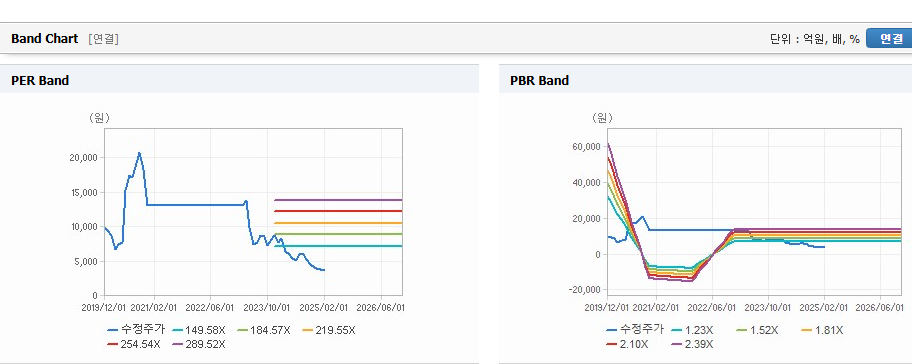This screenshot has height=364, width=912.
Task: Click the 단위 : 억원, 배, % text
Action: click(815, 39)
